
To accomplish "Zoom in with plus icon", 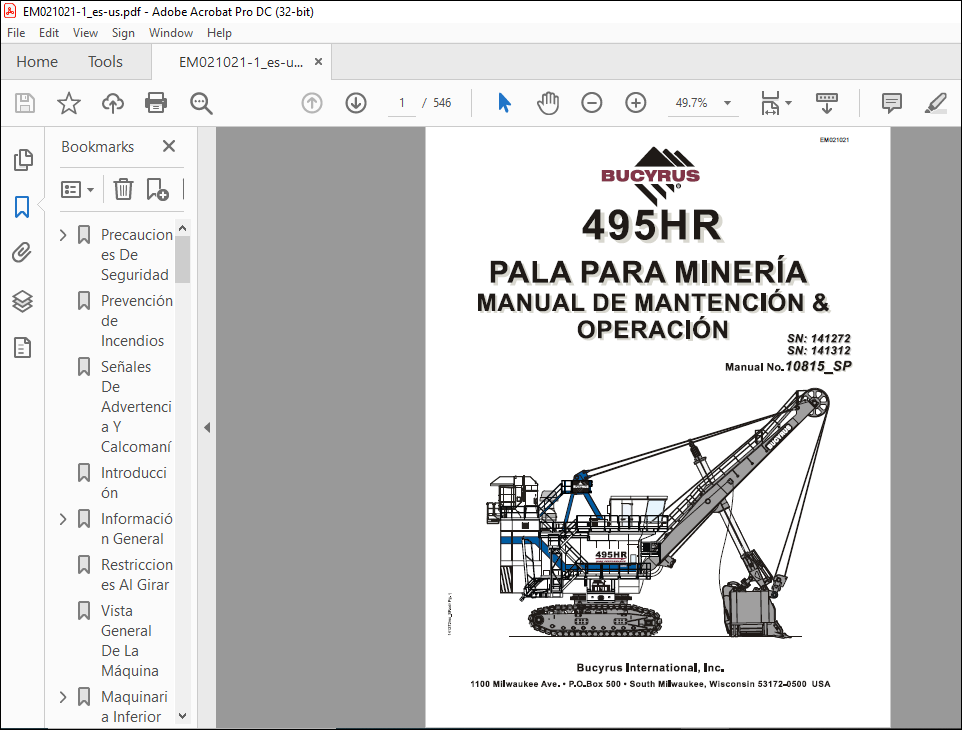I will point(636,103).
